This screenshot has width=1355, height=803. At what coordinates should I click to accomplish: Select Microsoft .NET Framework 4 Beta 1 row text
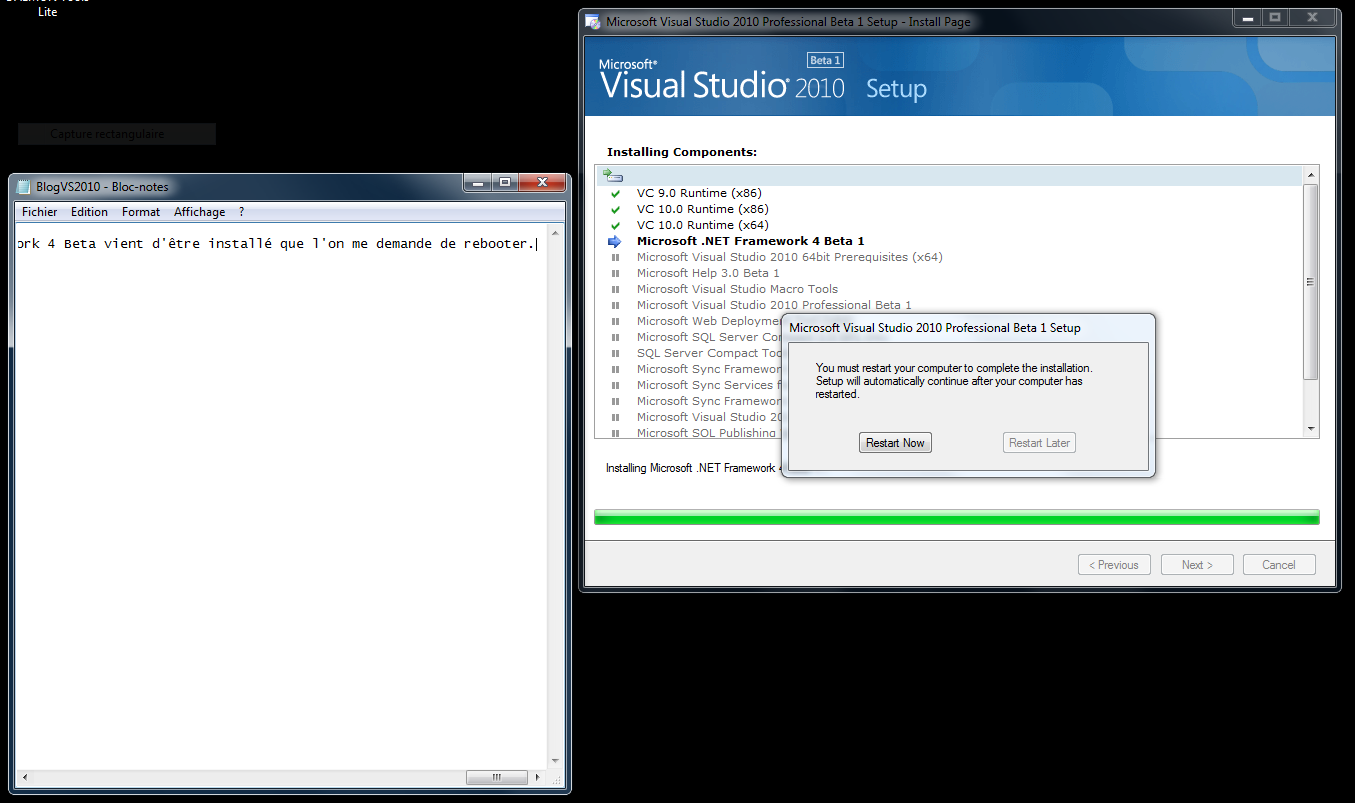pyautogui.click(x=750, y=241)
